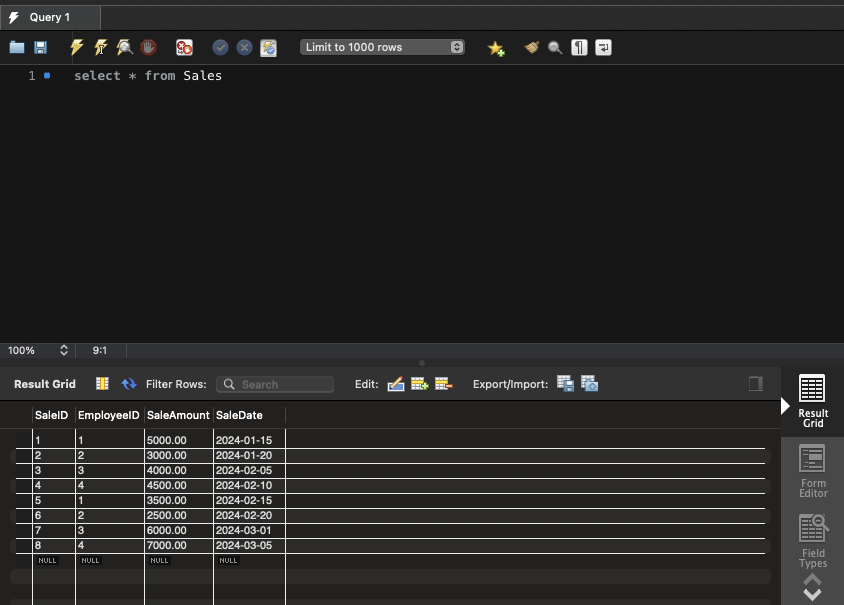The image size is (844, 605).
Task: Click the Rollback X icon
Action: pos(244,47)
